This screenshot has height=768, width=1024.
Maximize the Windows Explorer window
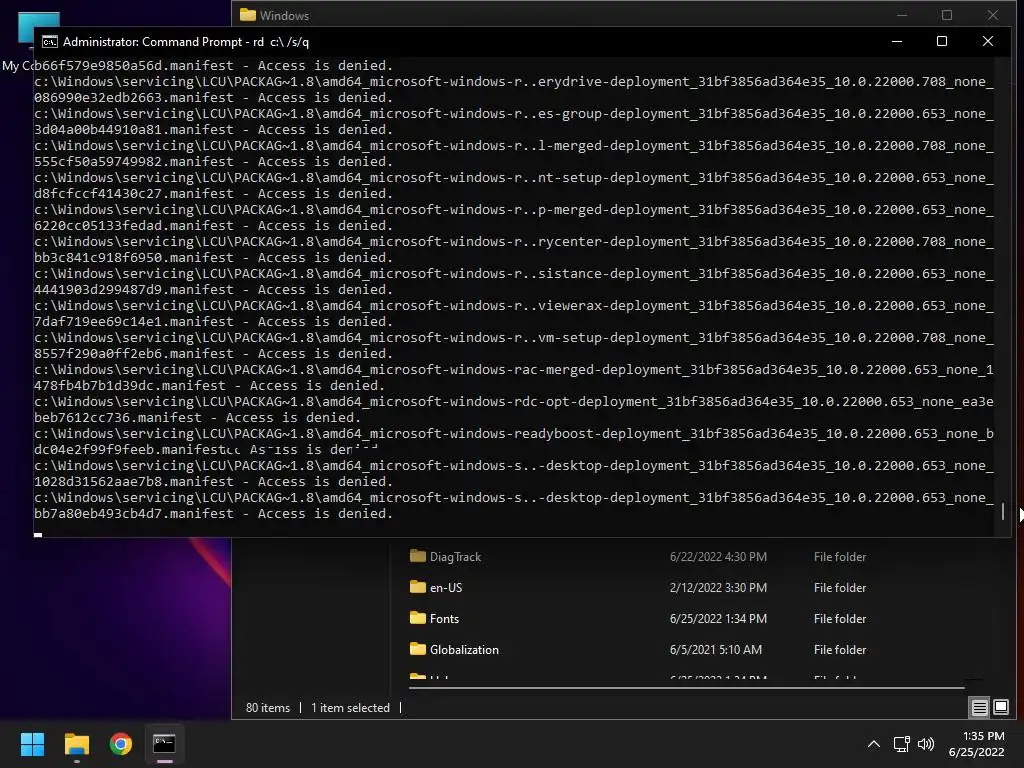click(947, 15)
